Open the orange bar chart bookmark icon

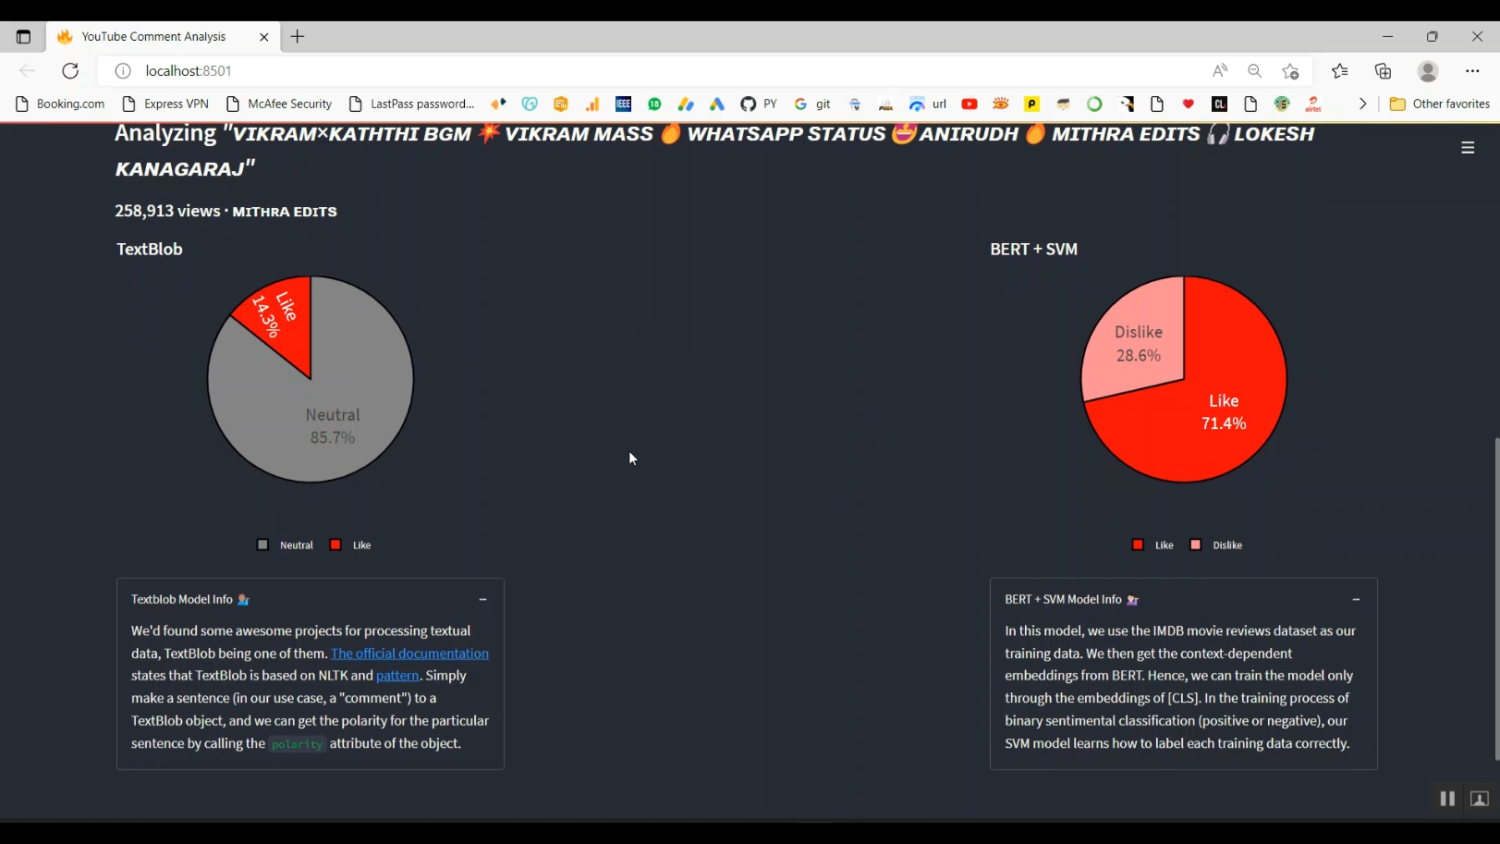(x=592, y=104)
